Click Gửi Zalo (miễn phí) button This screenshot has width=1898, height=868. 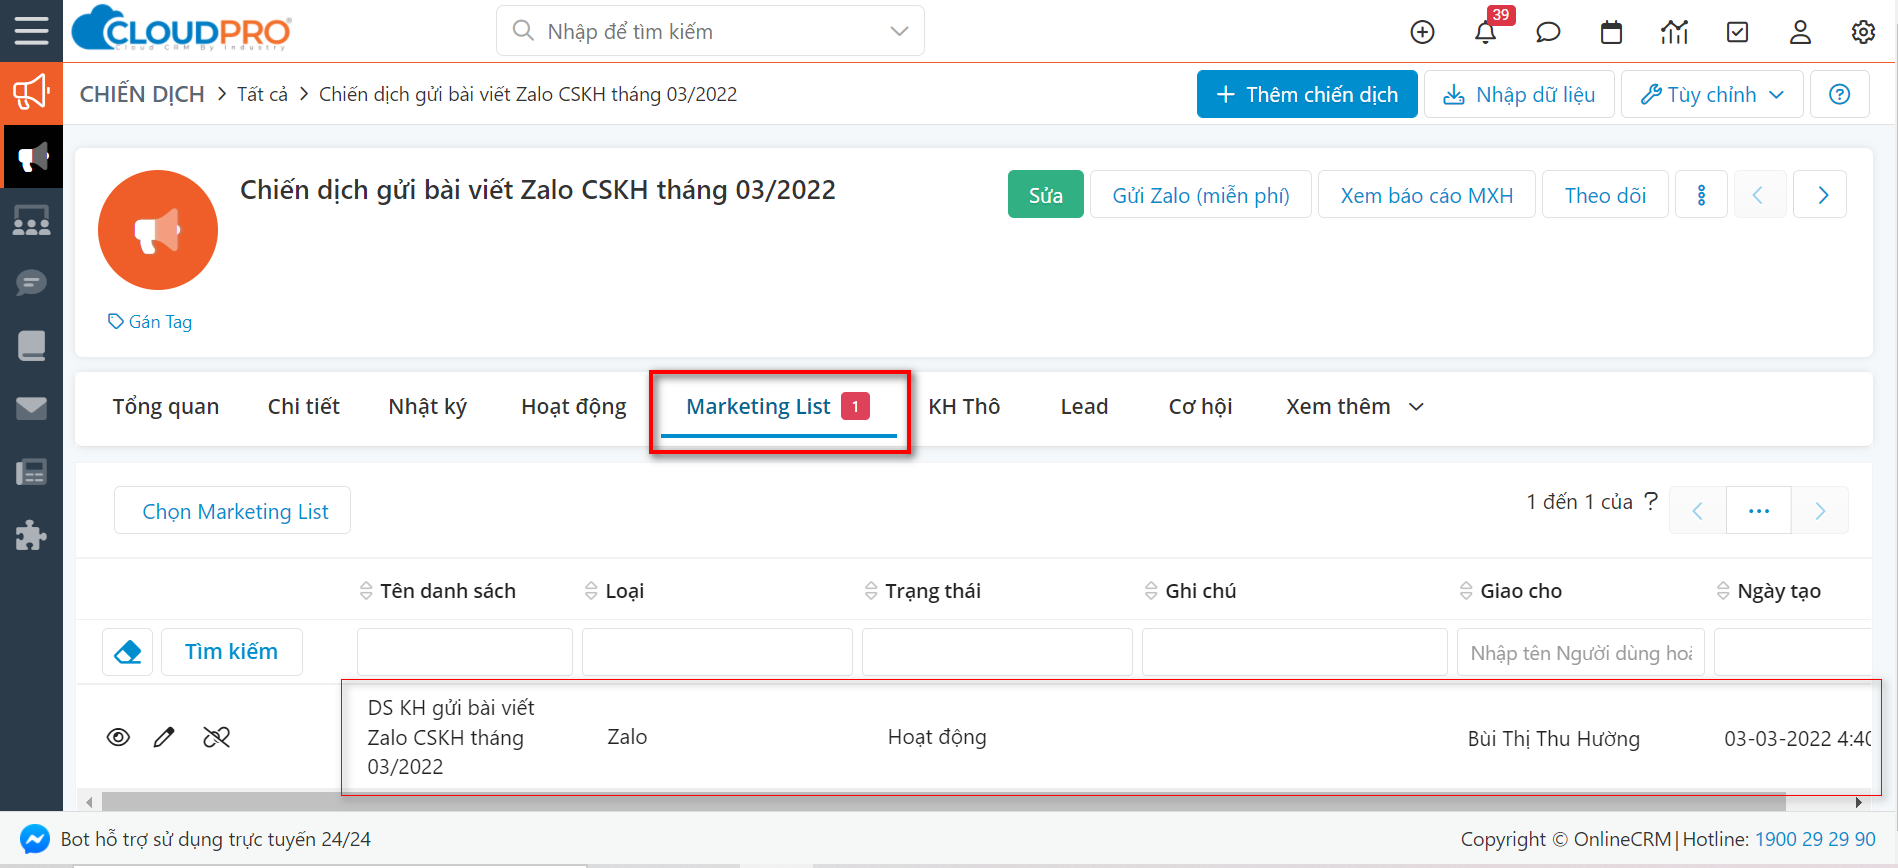tap(1201, 195)
